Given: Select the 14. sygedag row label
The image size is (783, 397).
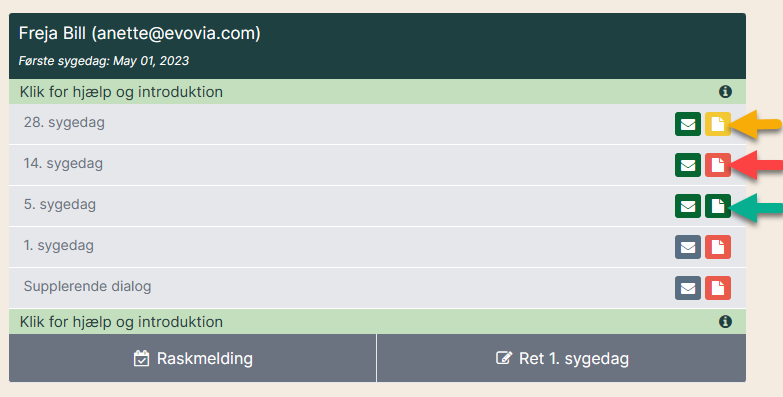Looking at the screenshot, I should coord(63,163).
